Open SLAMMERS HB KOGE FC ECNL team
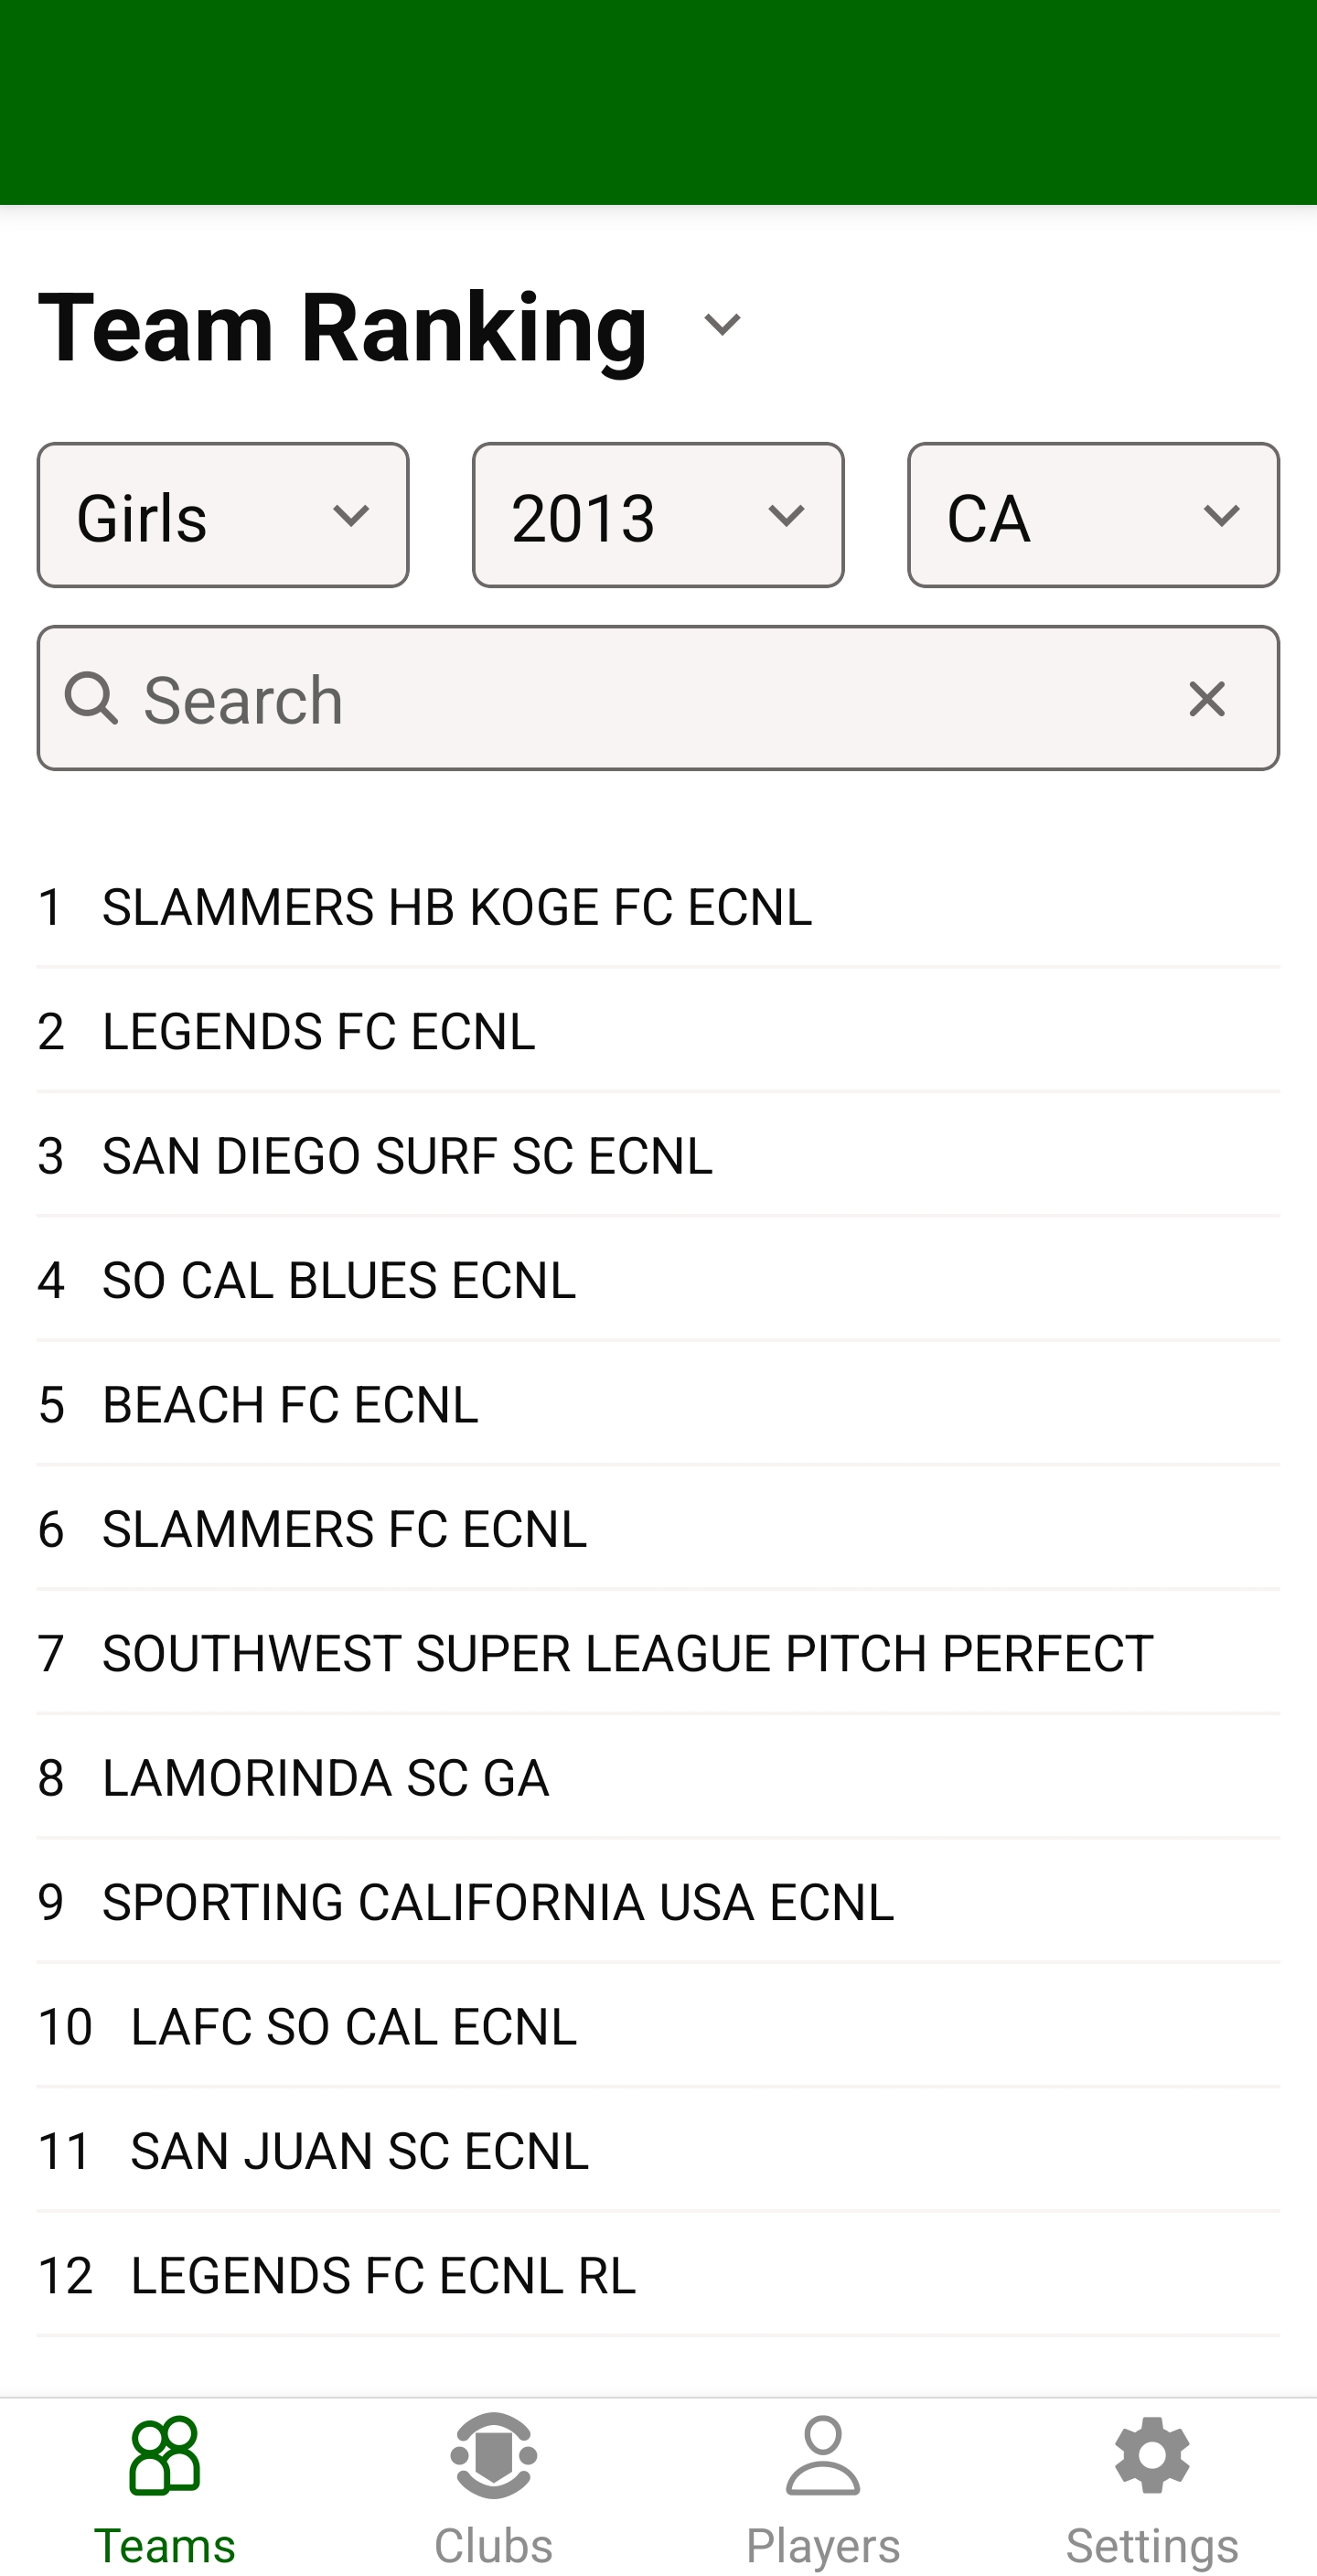This screenshot has height=2576, width=1317. point(457,907)
